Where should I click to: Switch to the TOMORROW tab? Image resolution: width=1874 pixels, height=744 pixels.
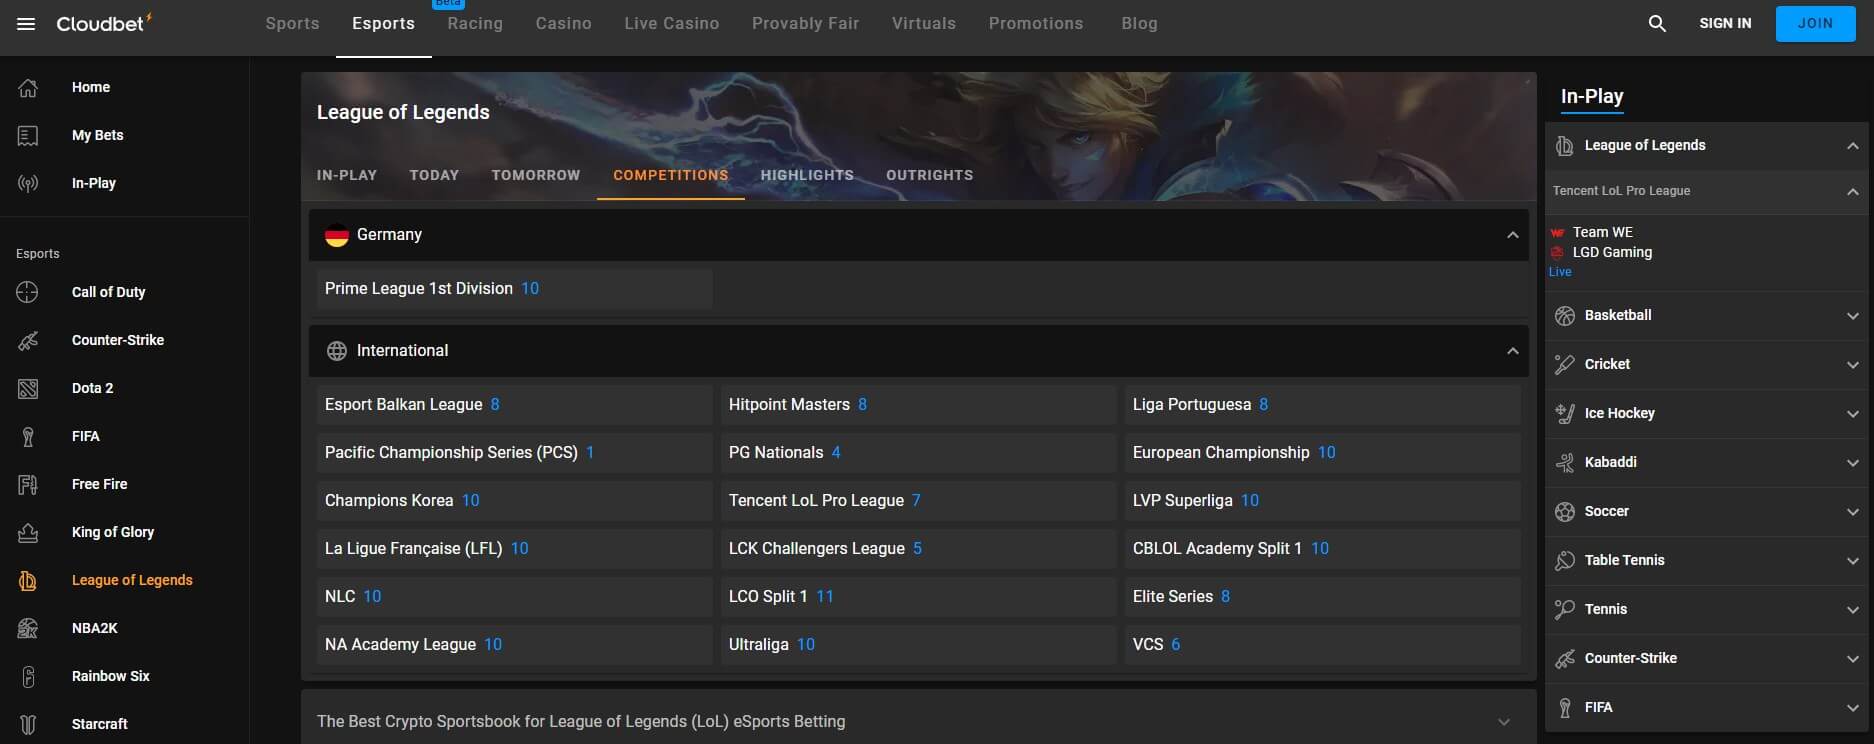[536, 175]
